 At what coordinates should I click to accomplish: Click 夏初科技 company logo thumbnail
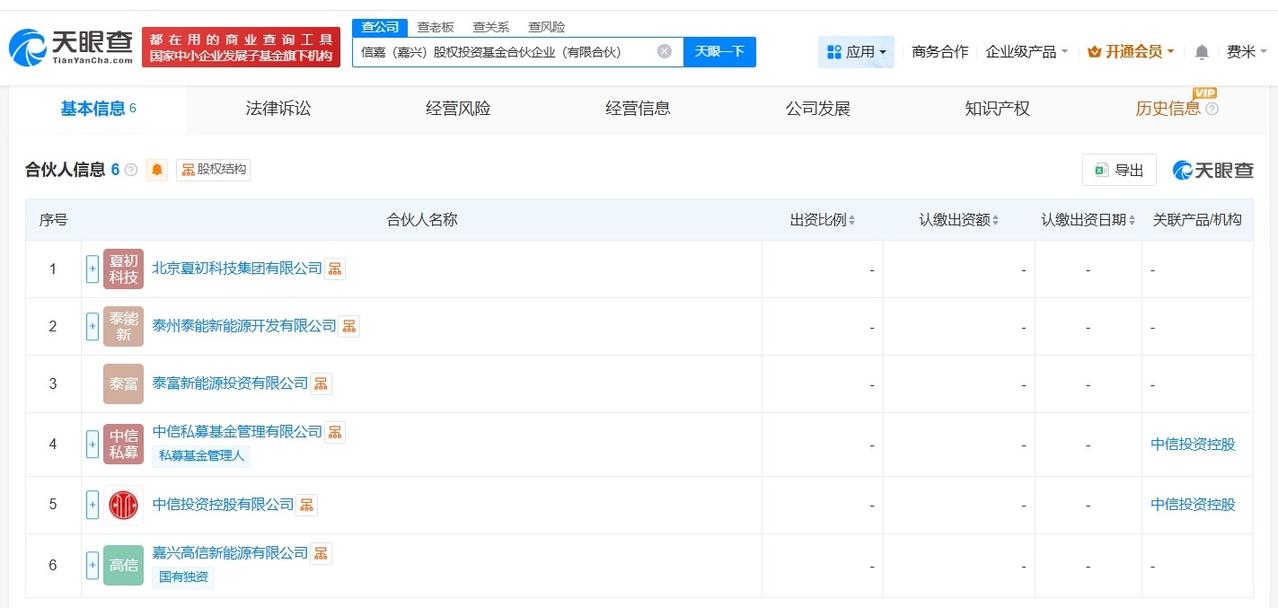point(123,269)
